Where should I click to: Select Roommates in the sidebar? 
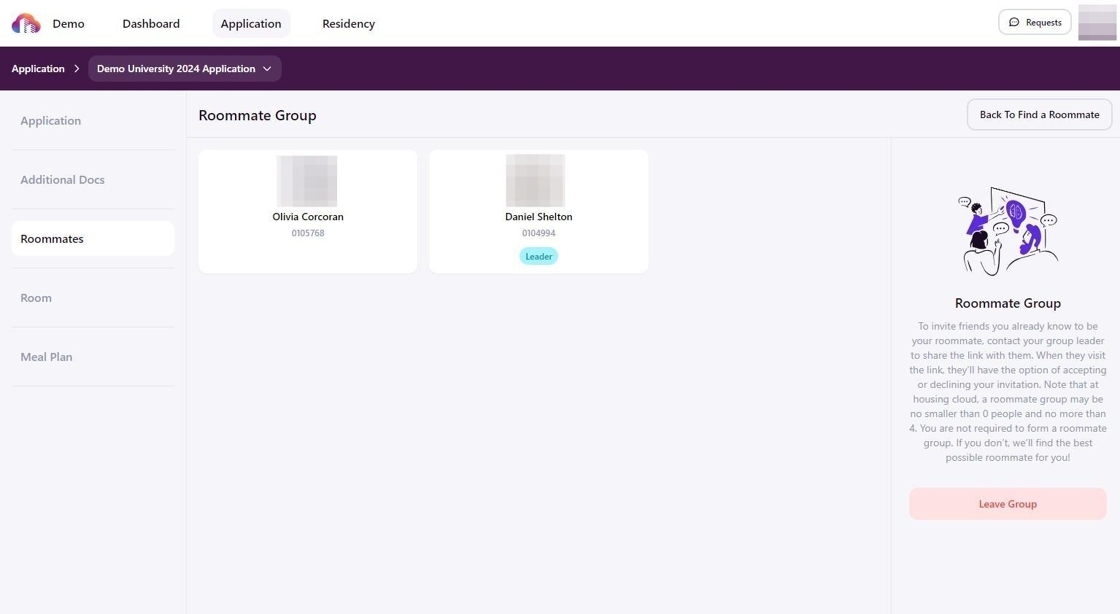click(52, 239)
